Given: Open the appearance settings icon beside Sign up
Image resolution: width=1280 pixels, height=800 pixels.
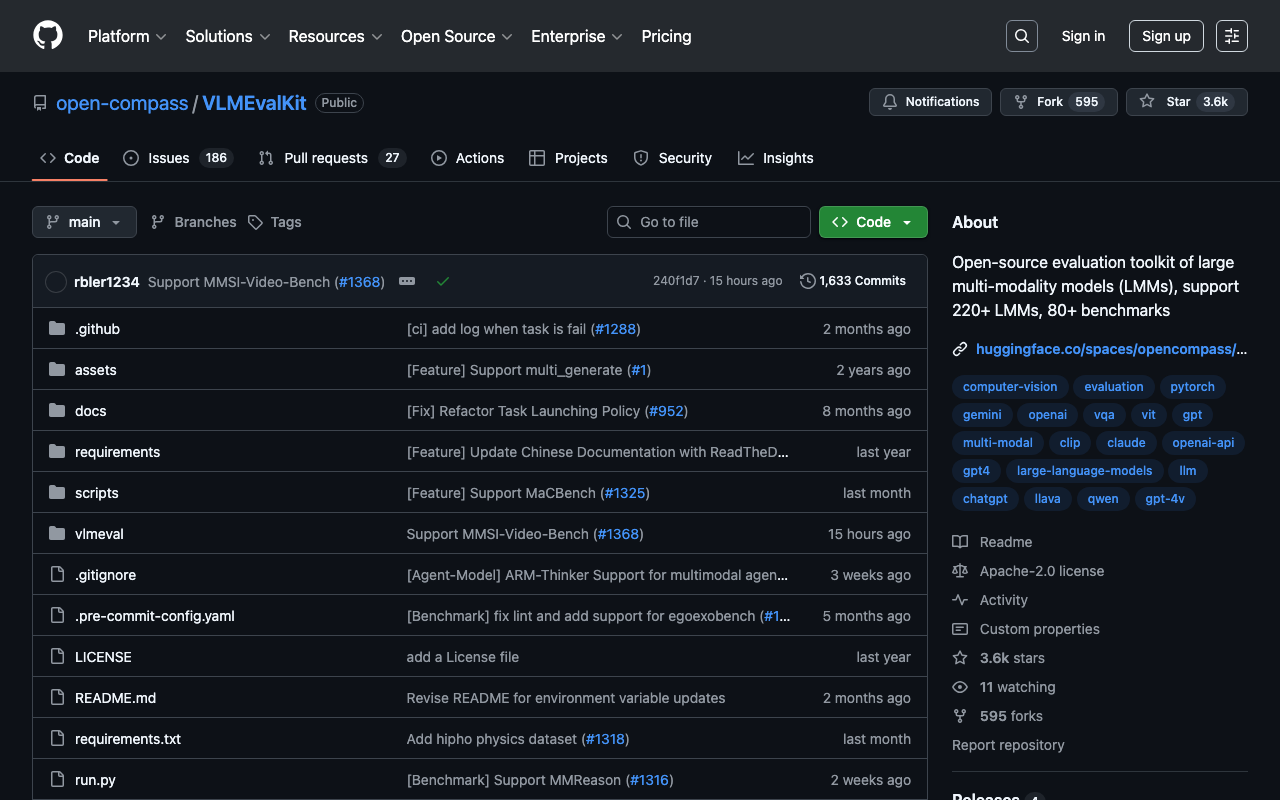Looking at the screenshot, I should coord(1231,36).
